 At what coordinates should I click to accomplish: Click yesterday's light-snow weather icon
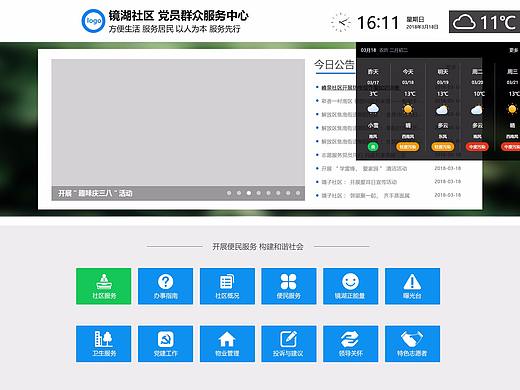pos(373,109)
